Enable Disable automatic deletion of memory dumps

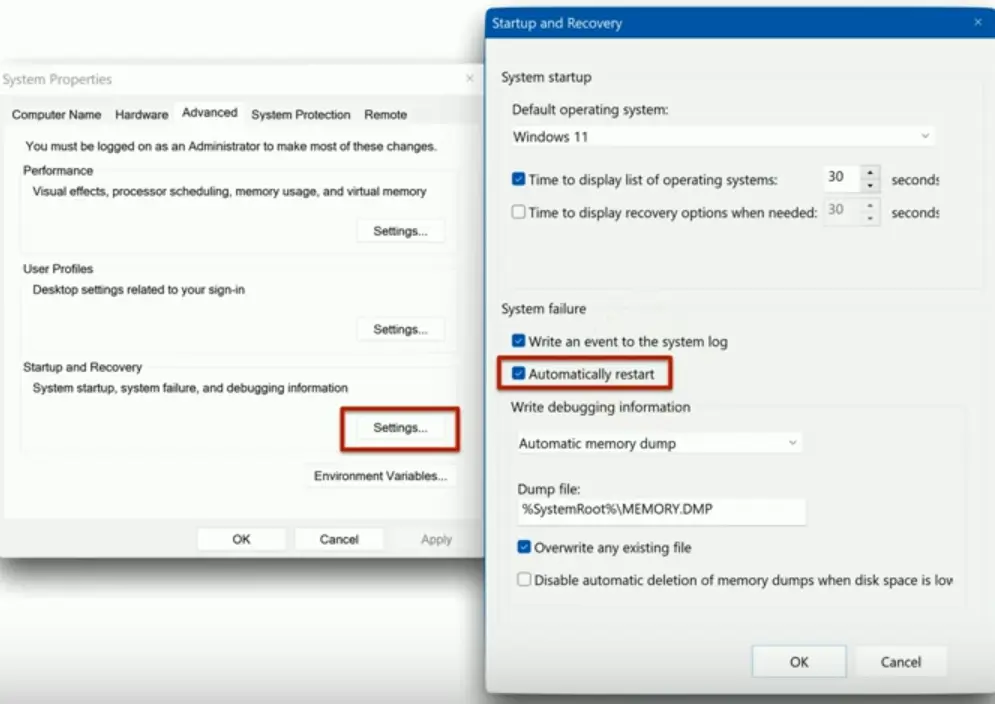click(x=524, y=579)
